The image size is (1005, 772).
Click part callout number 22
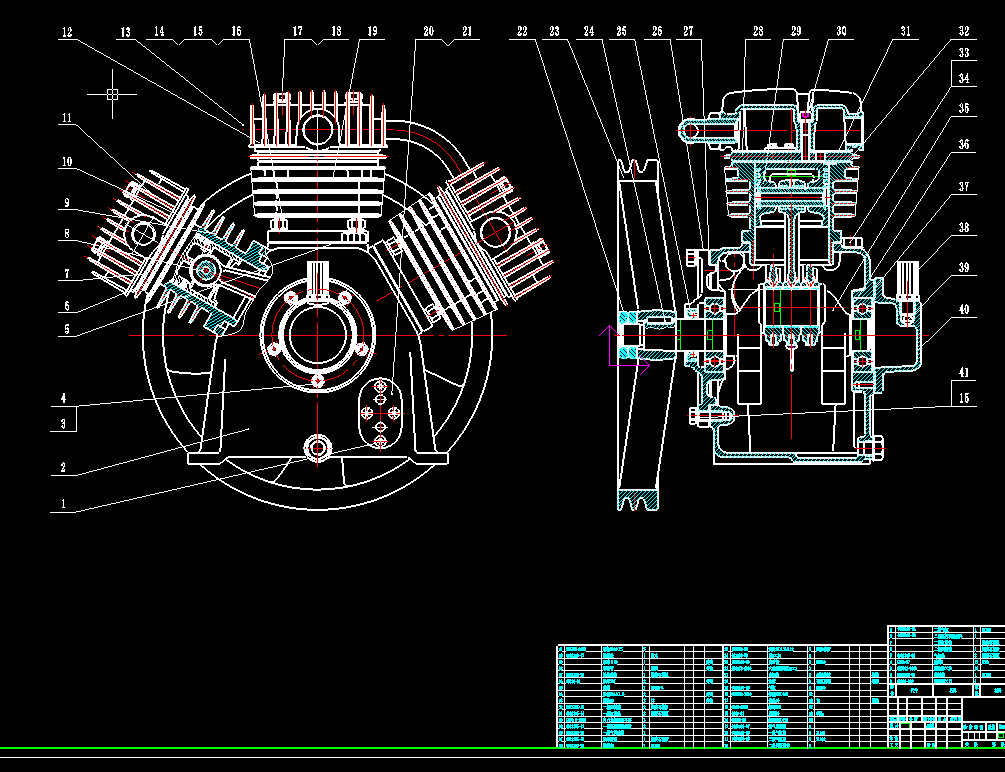tap(522, 31)
